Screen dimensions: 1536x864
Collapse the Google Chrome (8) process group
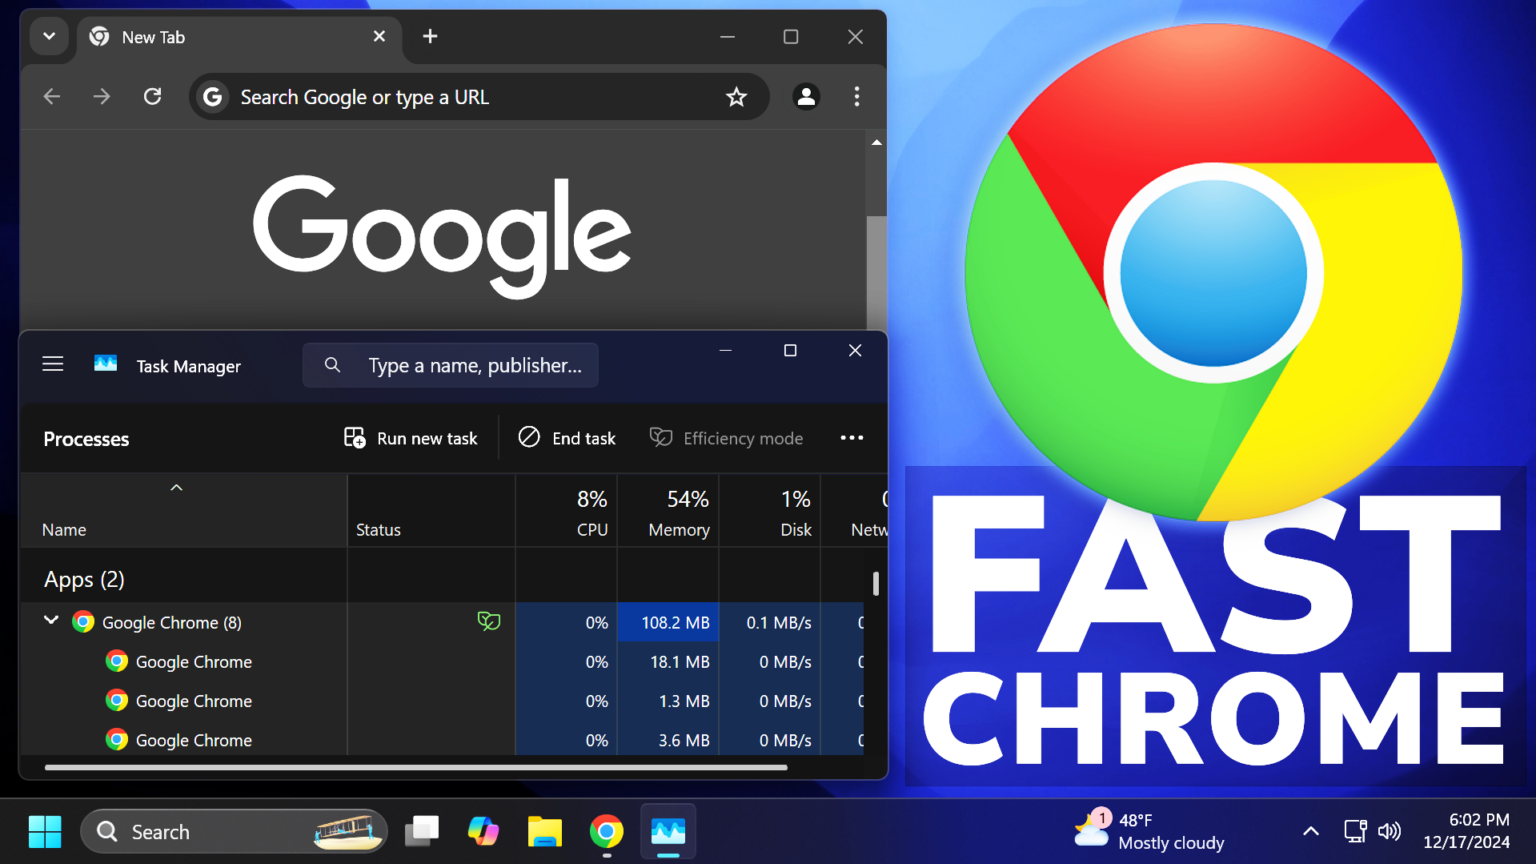tap(51, 621)
